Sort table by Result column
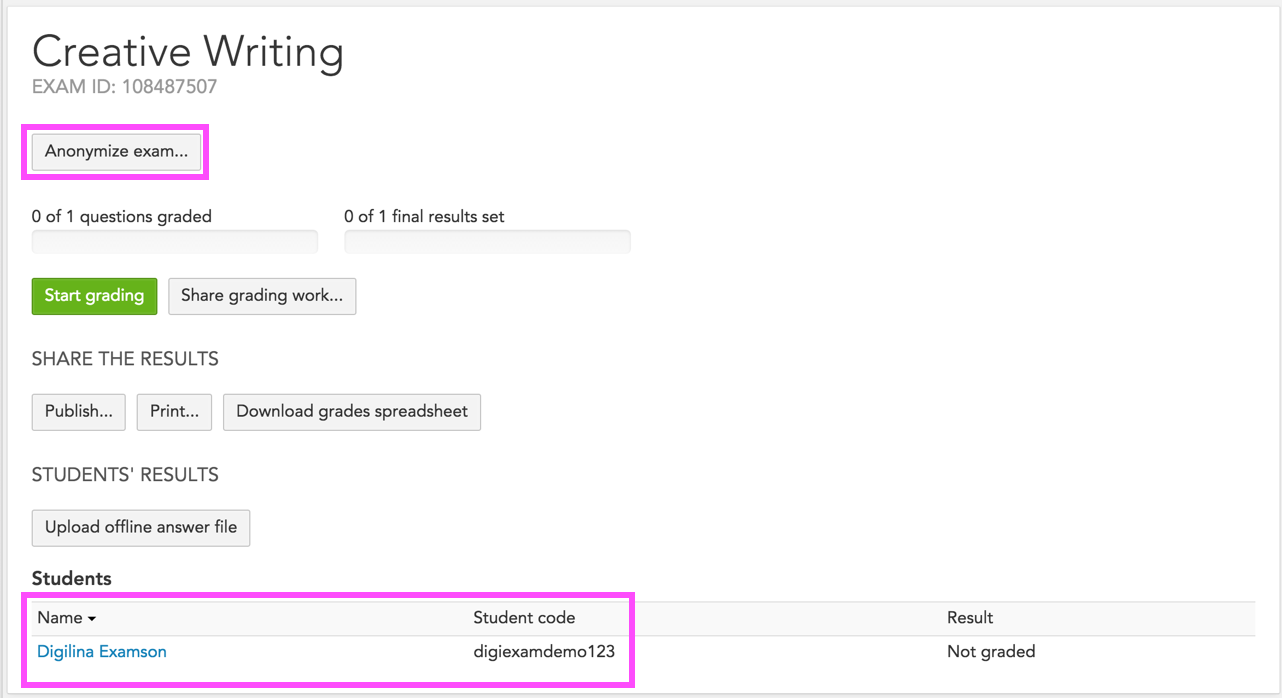The height and width of the screenshot is (698, 1282). pyautogui.click(x=970, y=619)
